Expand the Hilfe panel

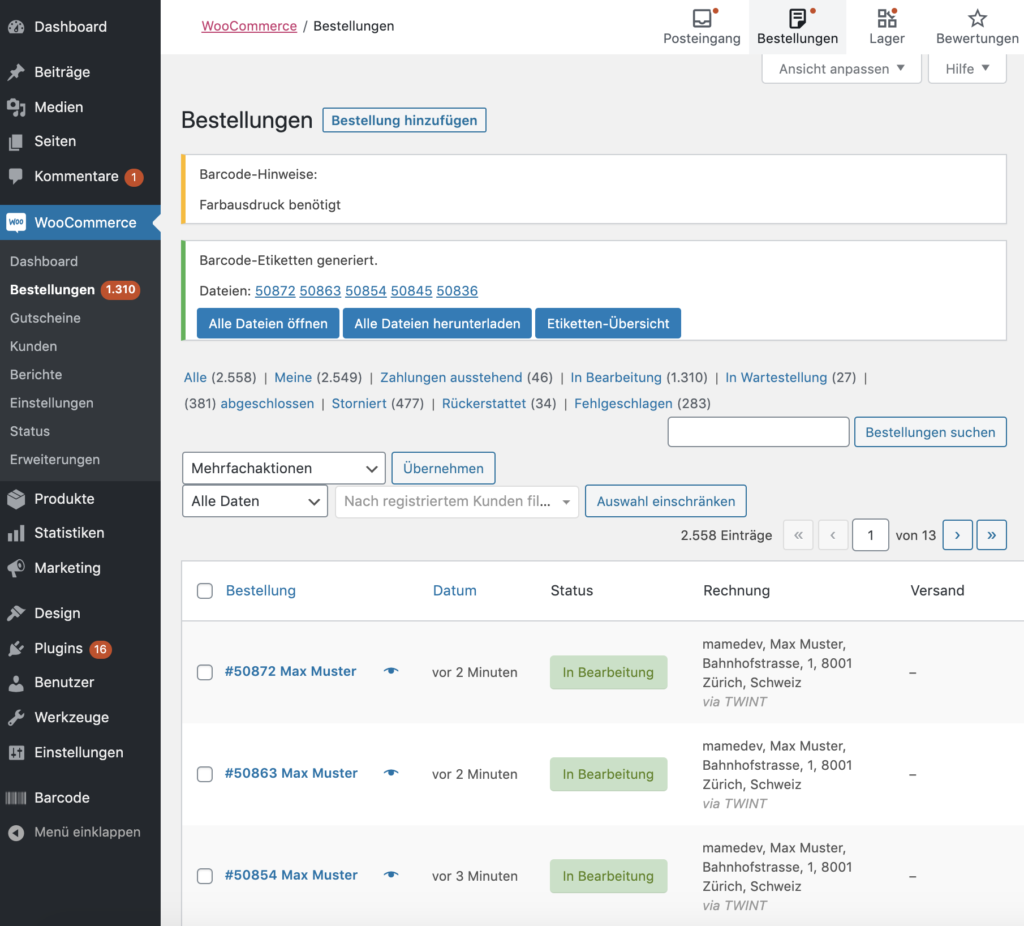[x=967, y=69]
